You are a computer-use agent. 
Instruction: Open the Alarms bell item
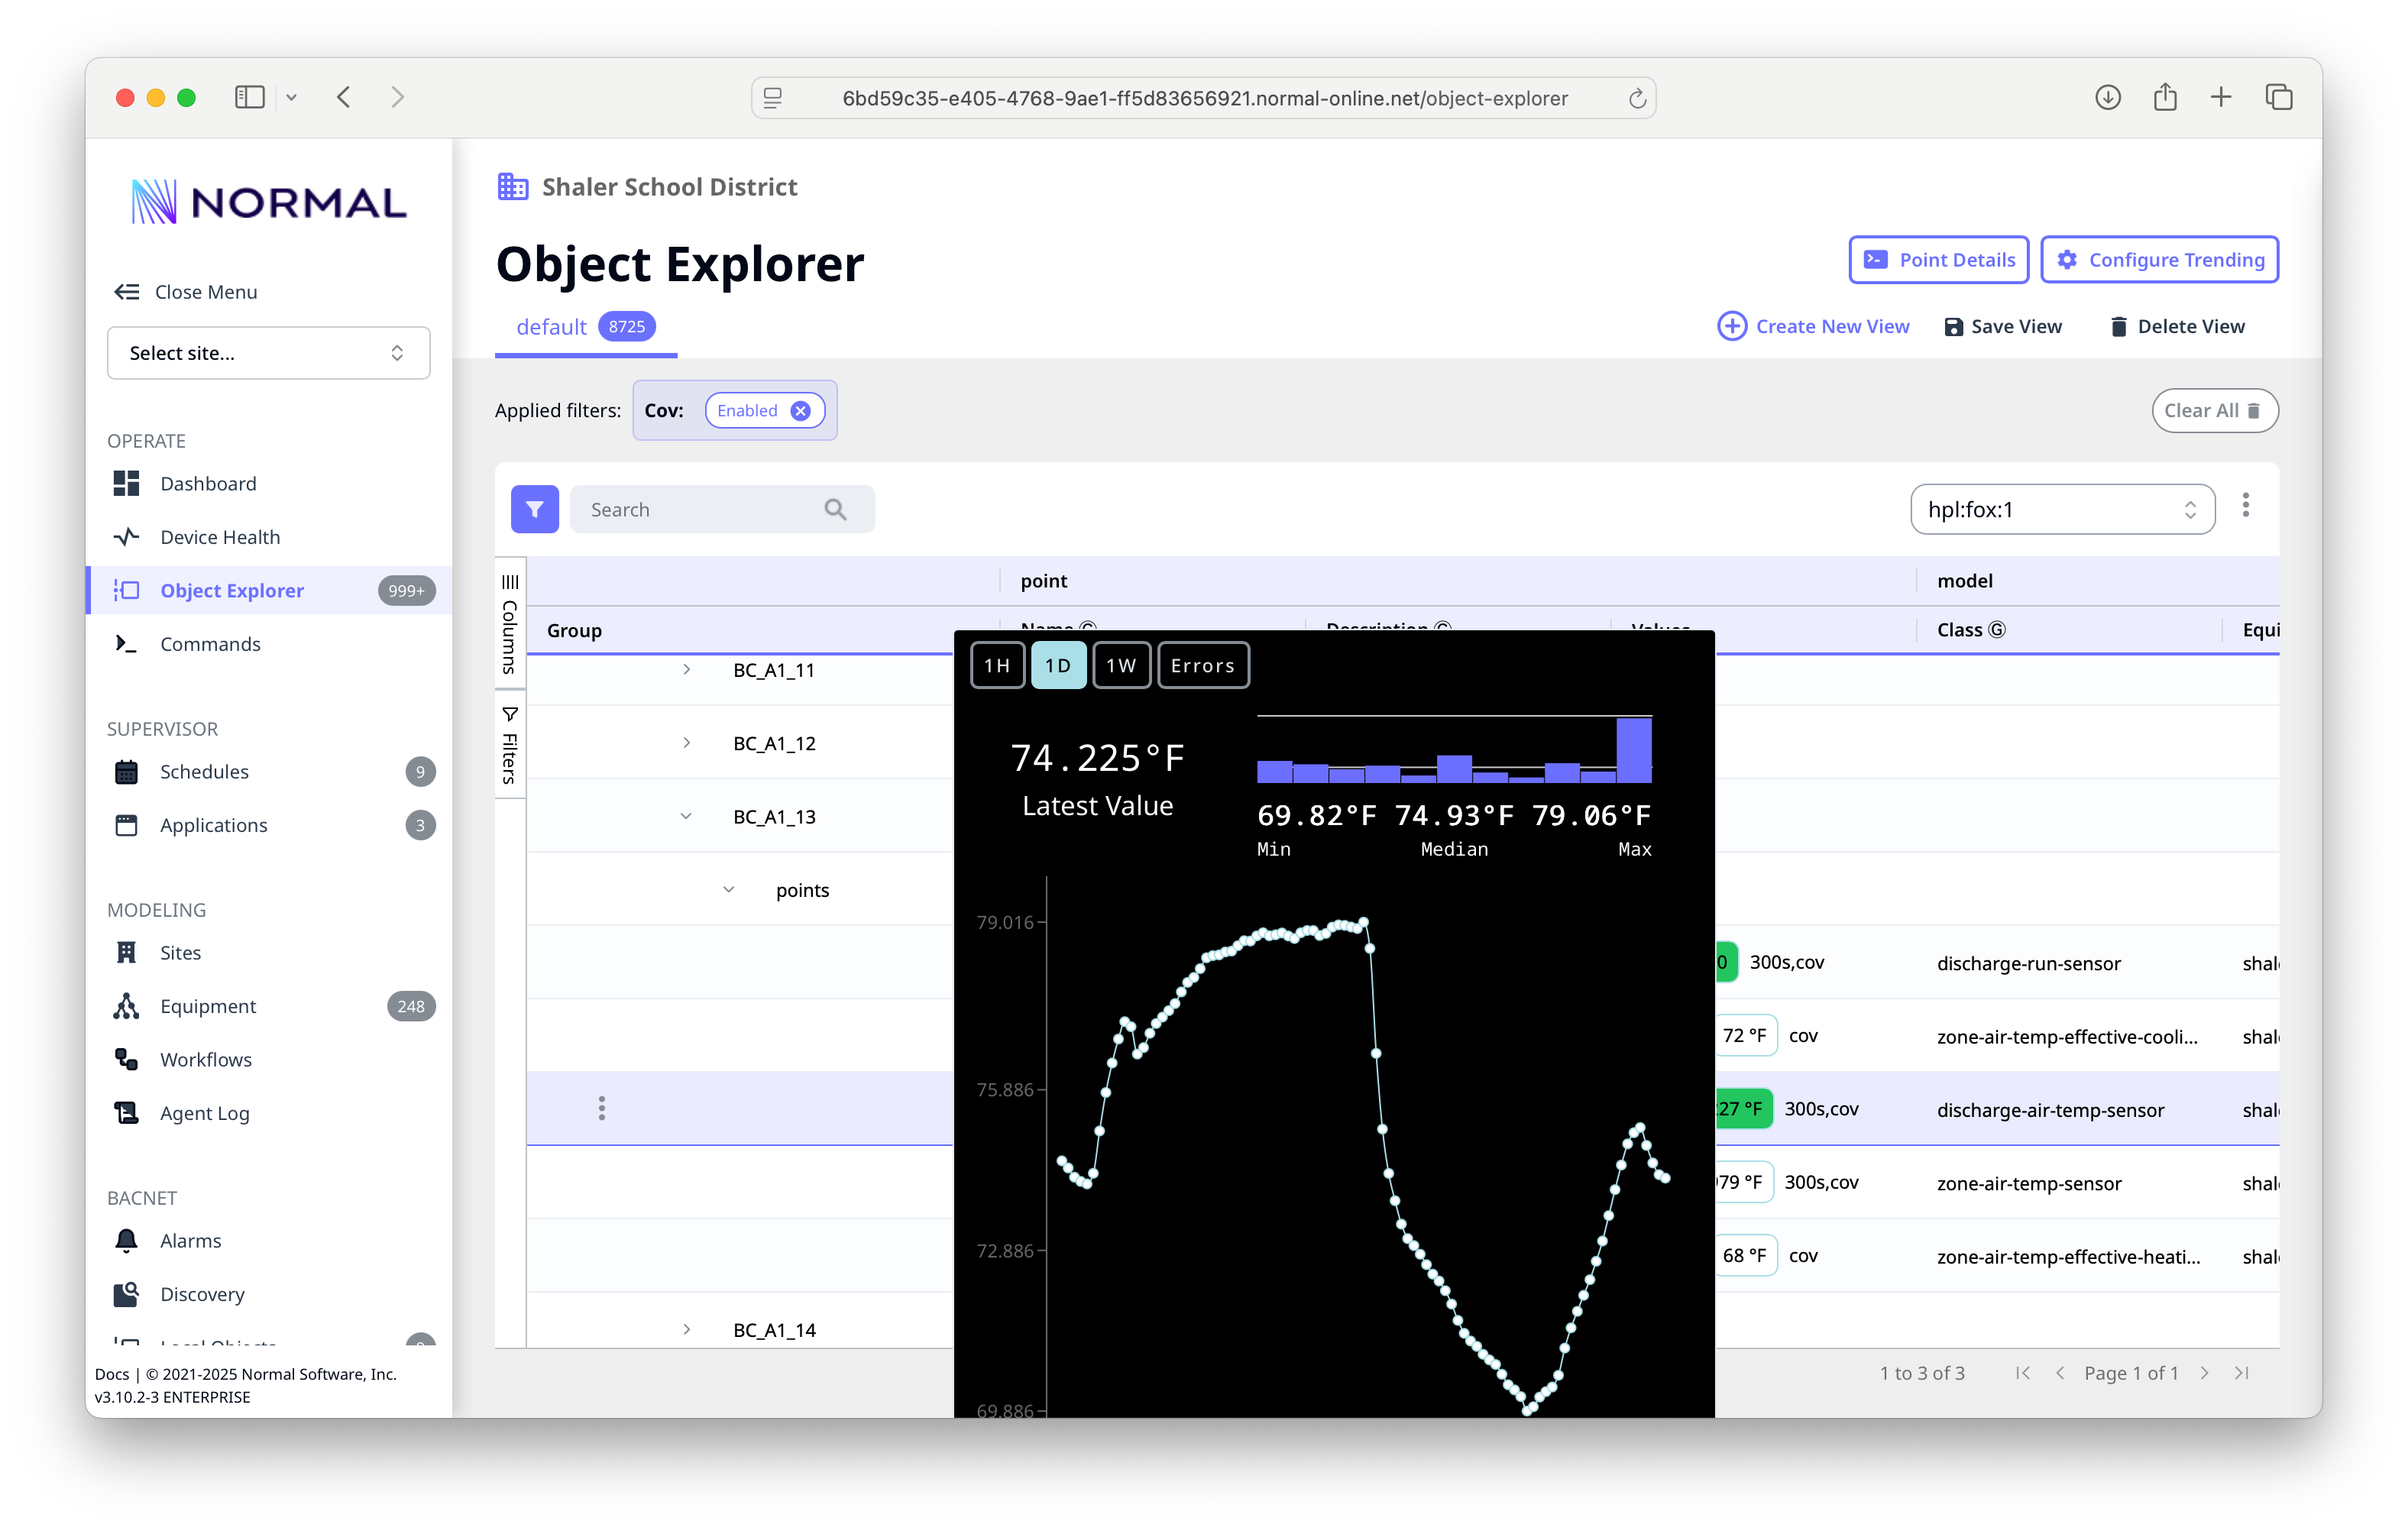tap(190, 1240)
